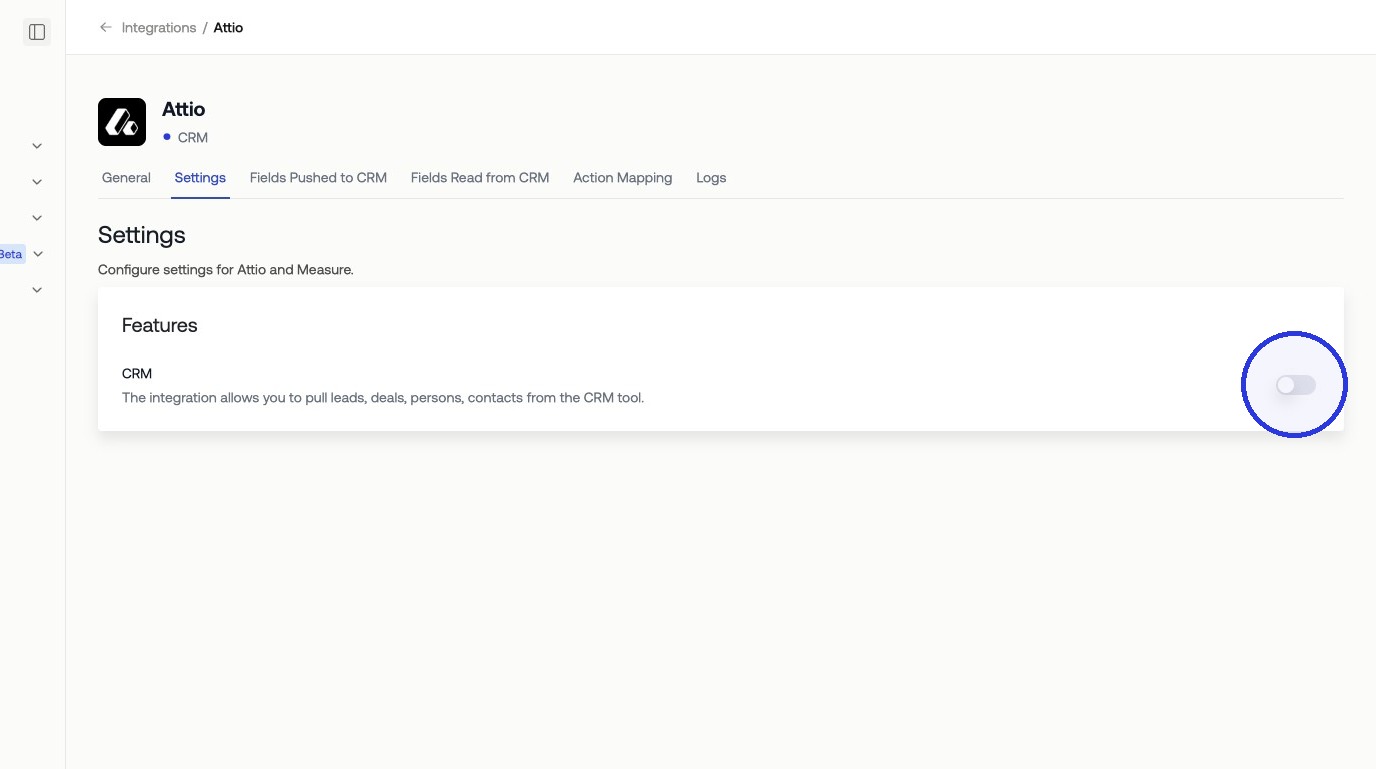This screenshot has height=769, width=1376.
Task: Navigate to the Integrations breadcrumb link
Action: point(159,28)
